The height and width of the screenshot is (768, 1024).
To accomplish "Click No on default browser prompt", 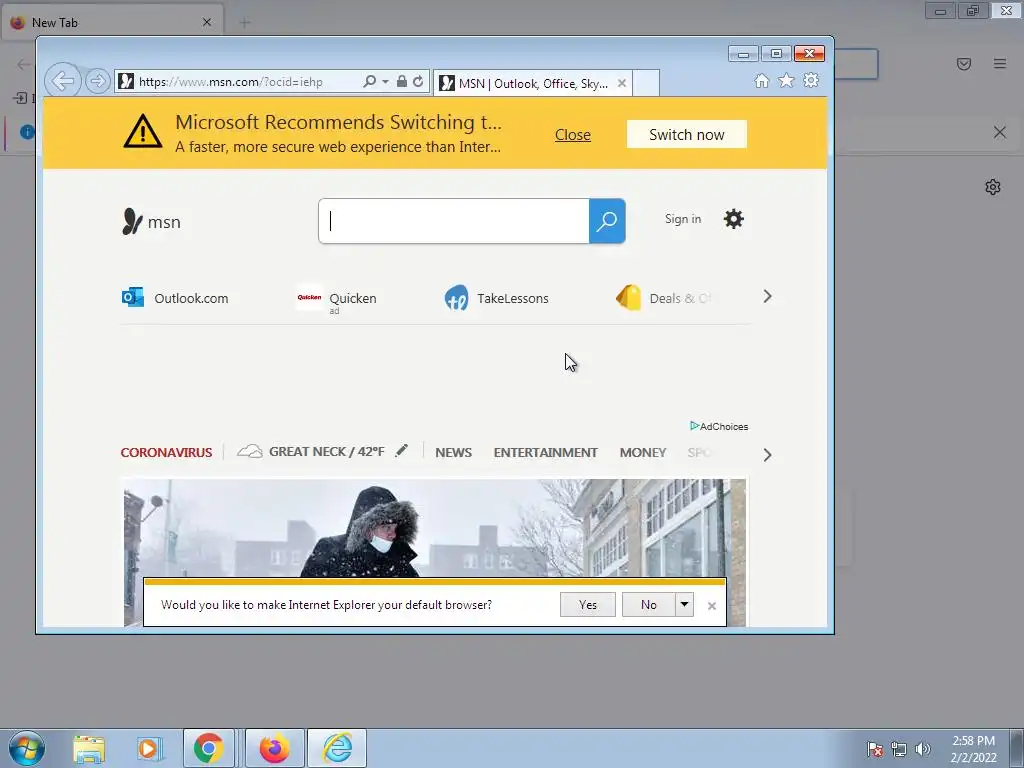I will click(x=648, y=605).
